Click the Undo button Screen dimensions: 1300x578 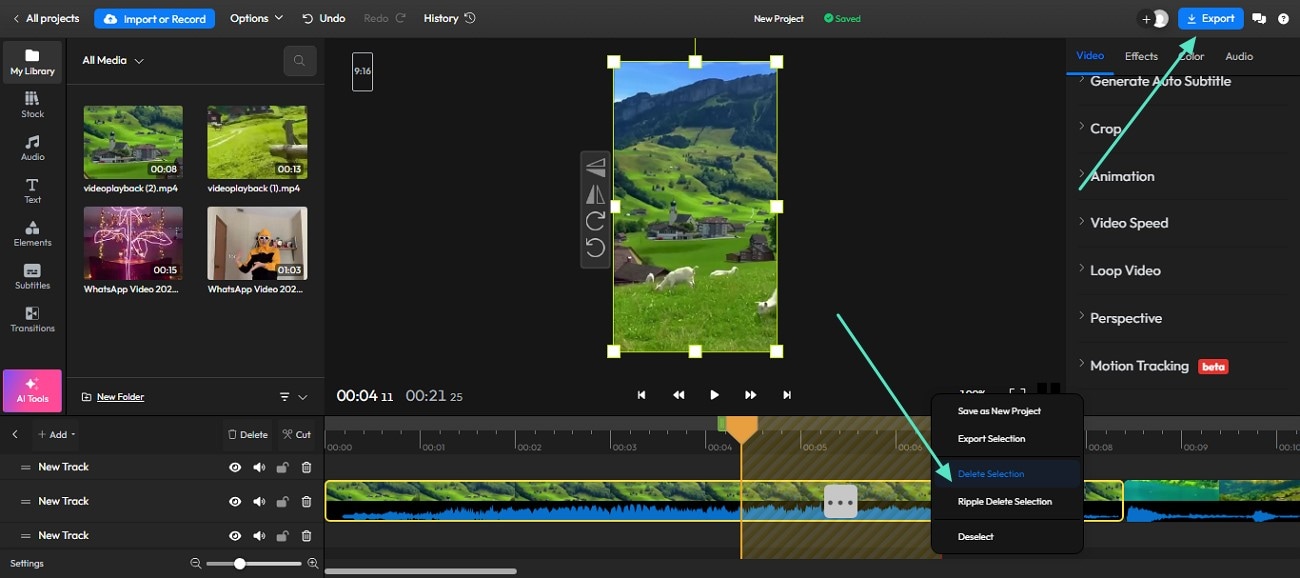323,18
